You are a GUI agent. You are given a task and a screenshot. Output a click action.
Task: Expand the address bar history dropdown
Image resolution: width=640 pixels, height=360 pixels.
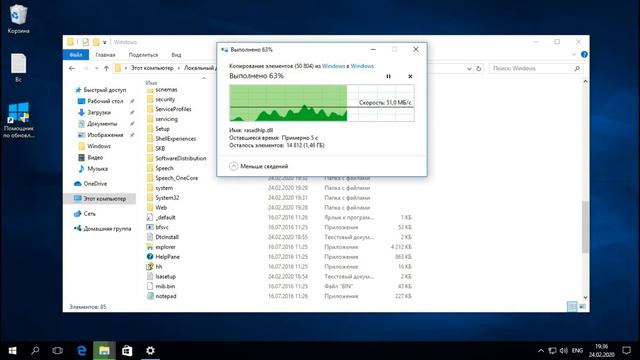click(469, 69)
